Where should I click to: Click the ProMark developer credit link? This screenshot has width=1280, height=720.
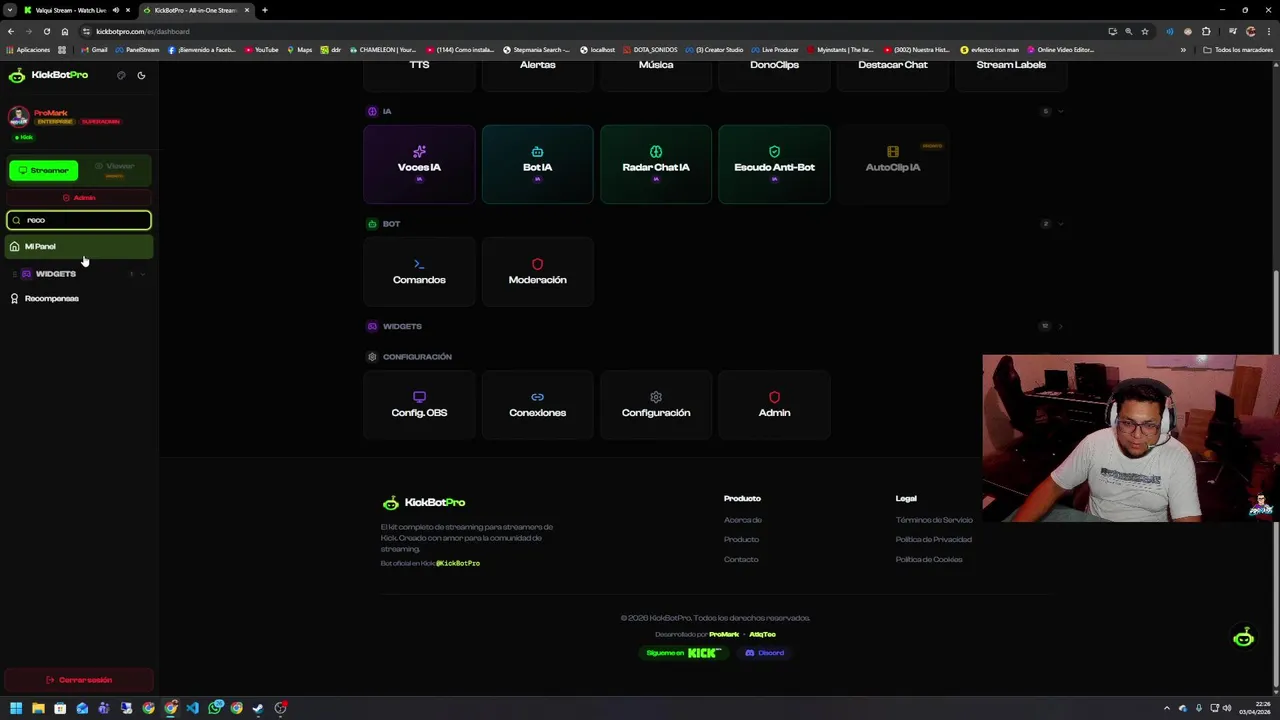724,634
